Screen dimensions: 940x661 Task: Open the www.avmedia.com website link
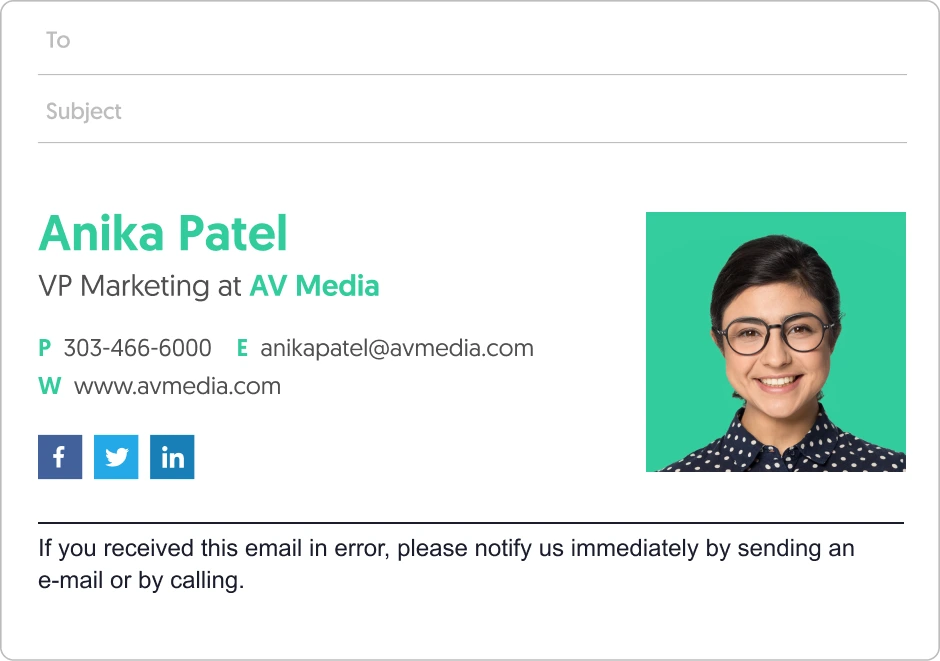tap(177, 386)
